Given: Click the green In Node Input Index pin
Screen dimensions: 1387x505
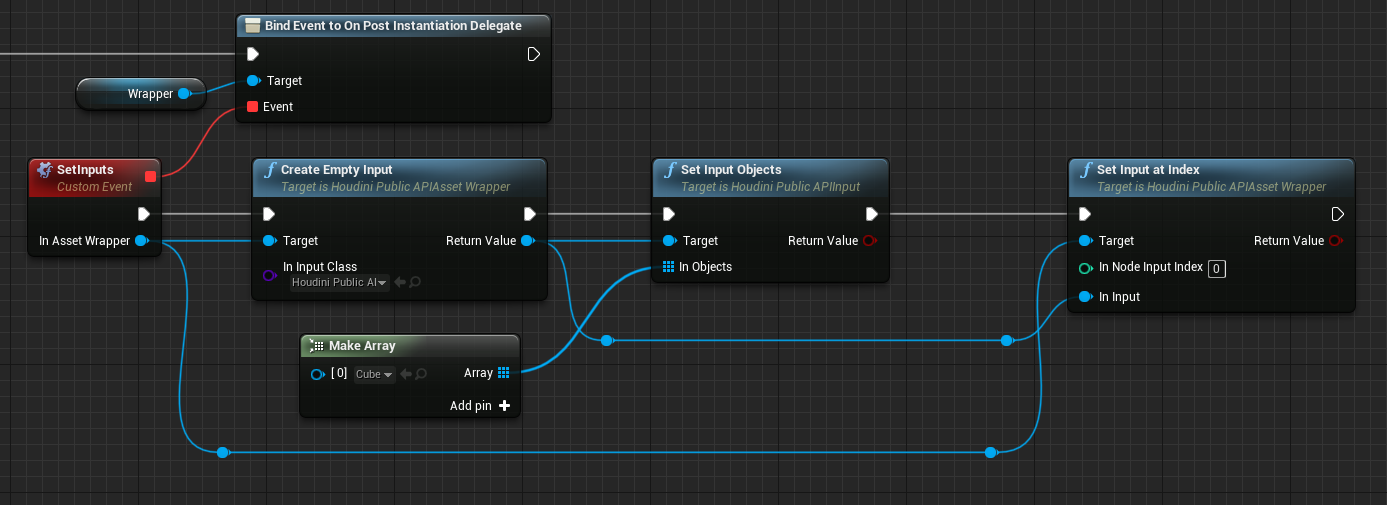Looking at the screenshot, I should (1085, 268).
